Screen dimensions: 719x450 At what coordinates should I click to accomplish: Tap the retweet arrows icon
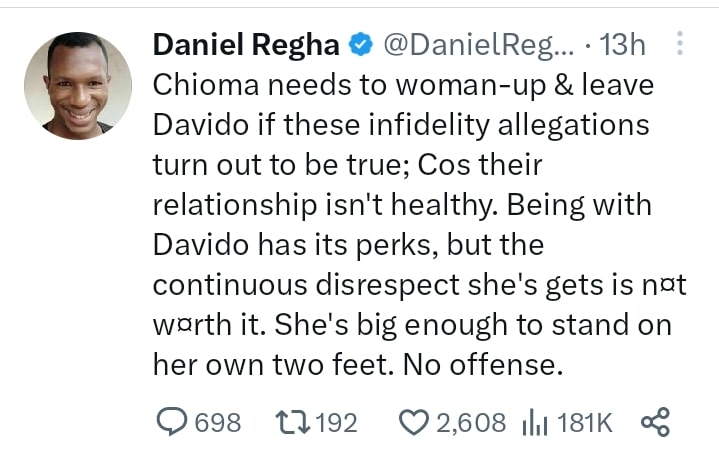click(x=292, y=423)
